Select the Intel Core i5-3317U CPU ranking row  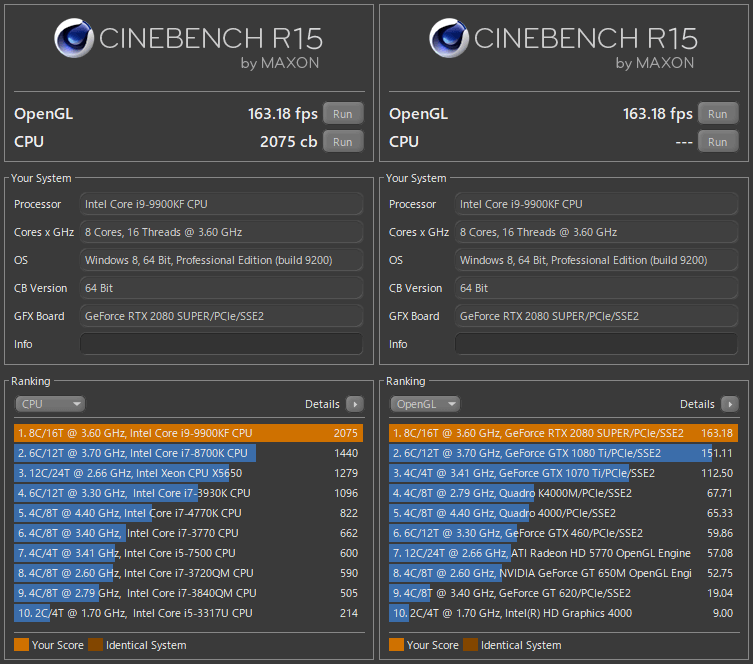(x=188, y=613)
